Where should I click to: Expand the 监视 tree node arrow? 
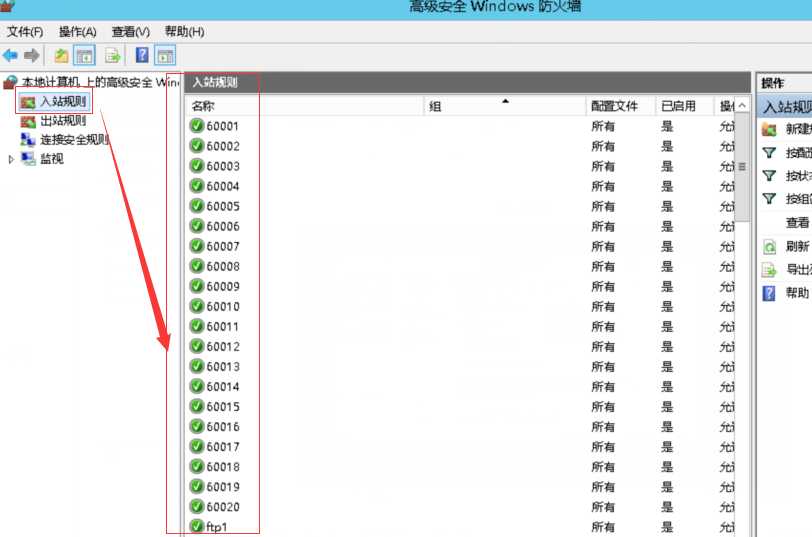click(11, 159)
